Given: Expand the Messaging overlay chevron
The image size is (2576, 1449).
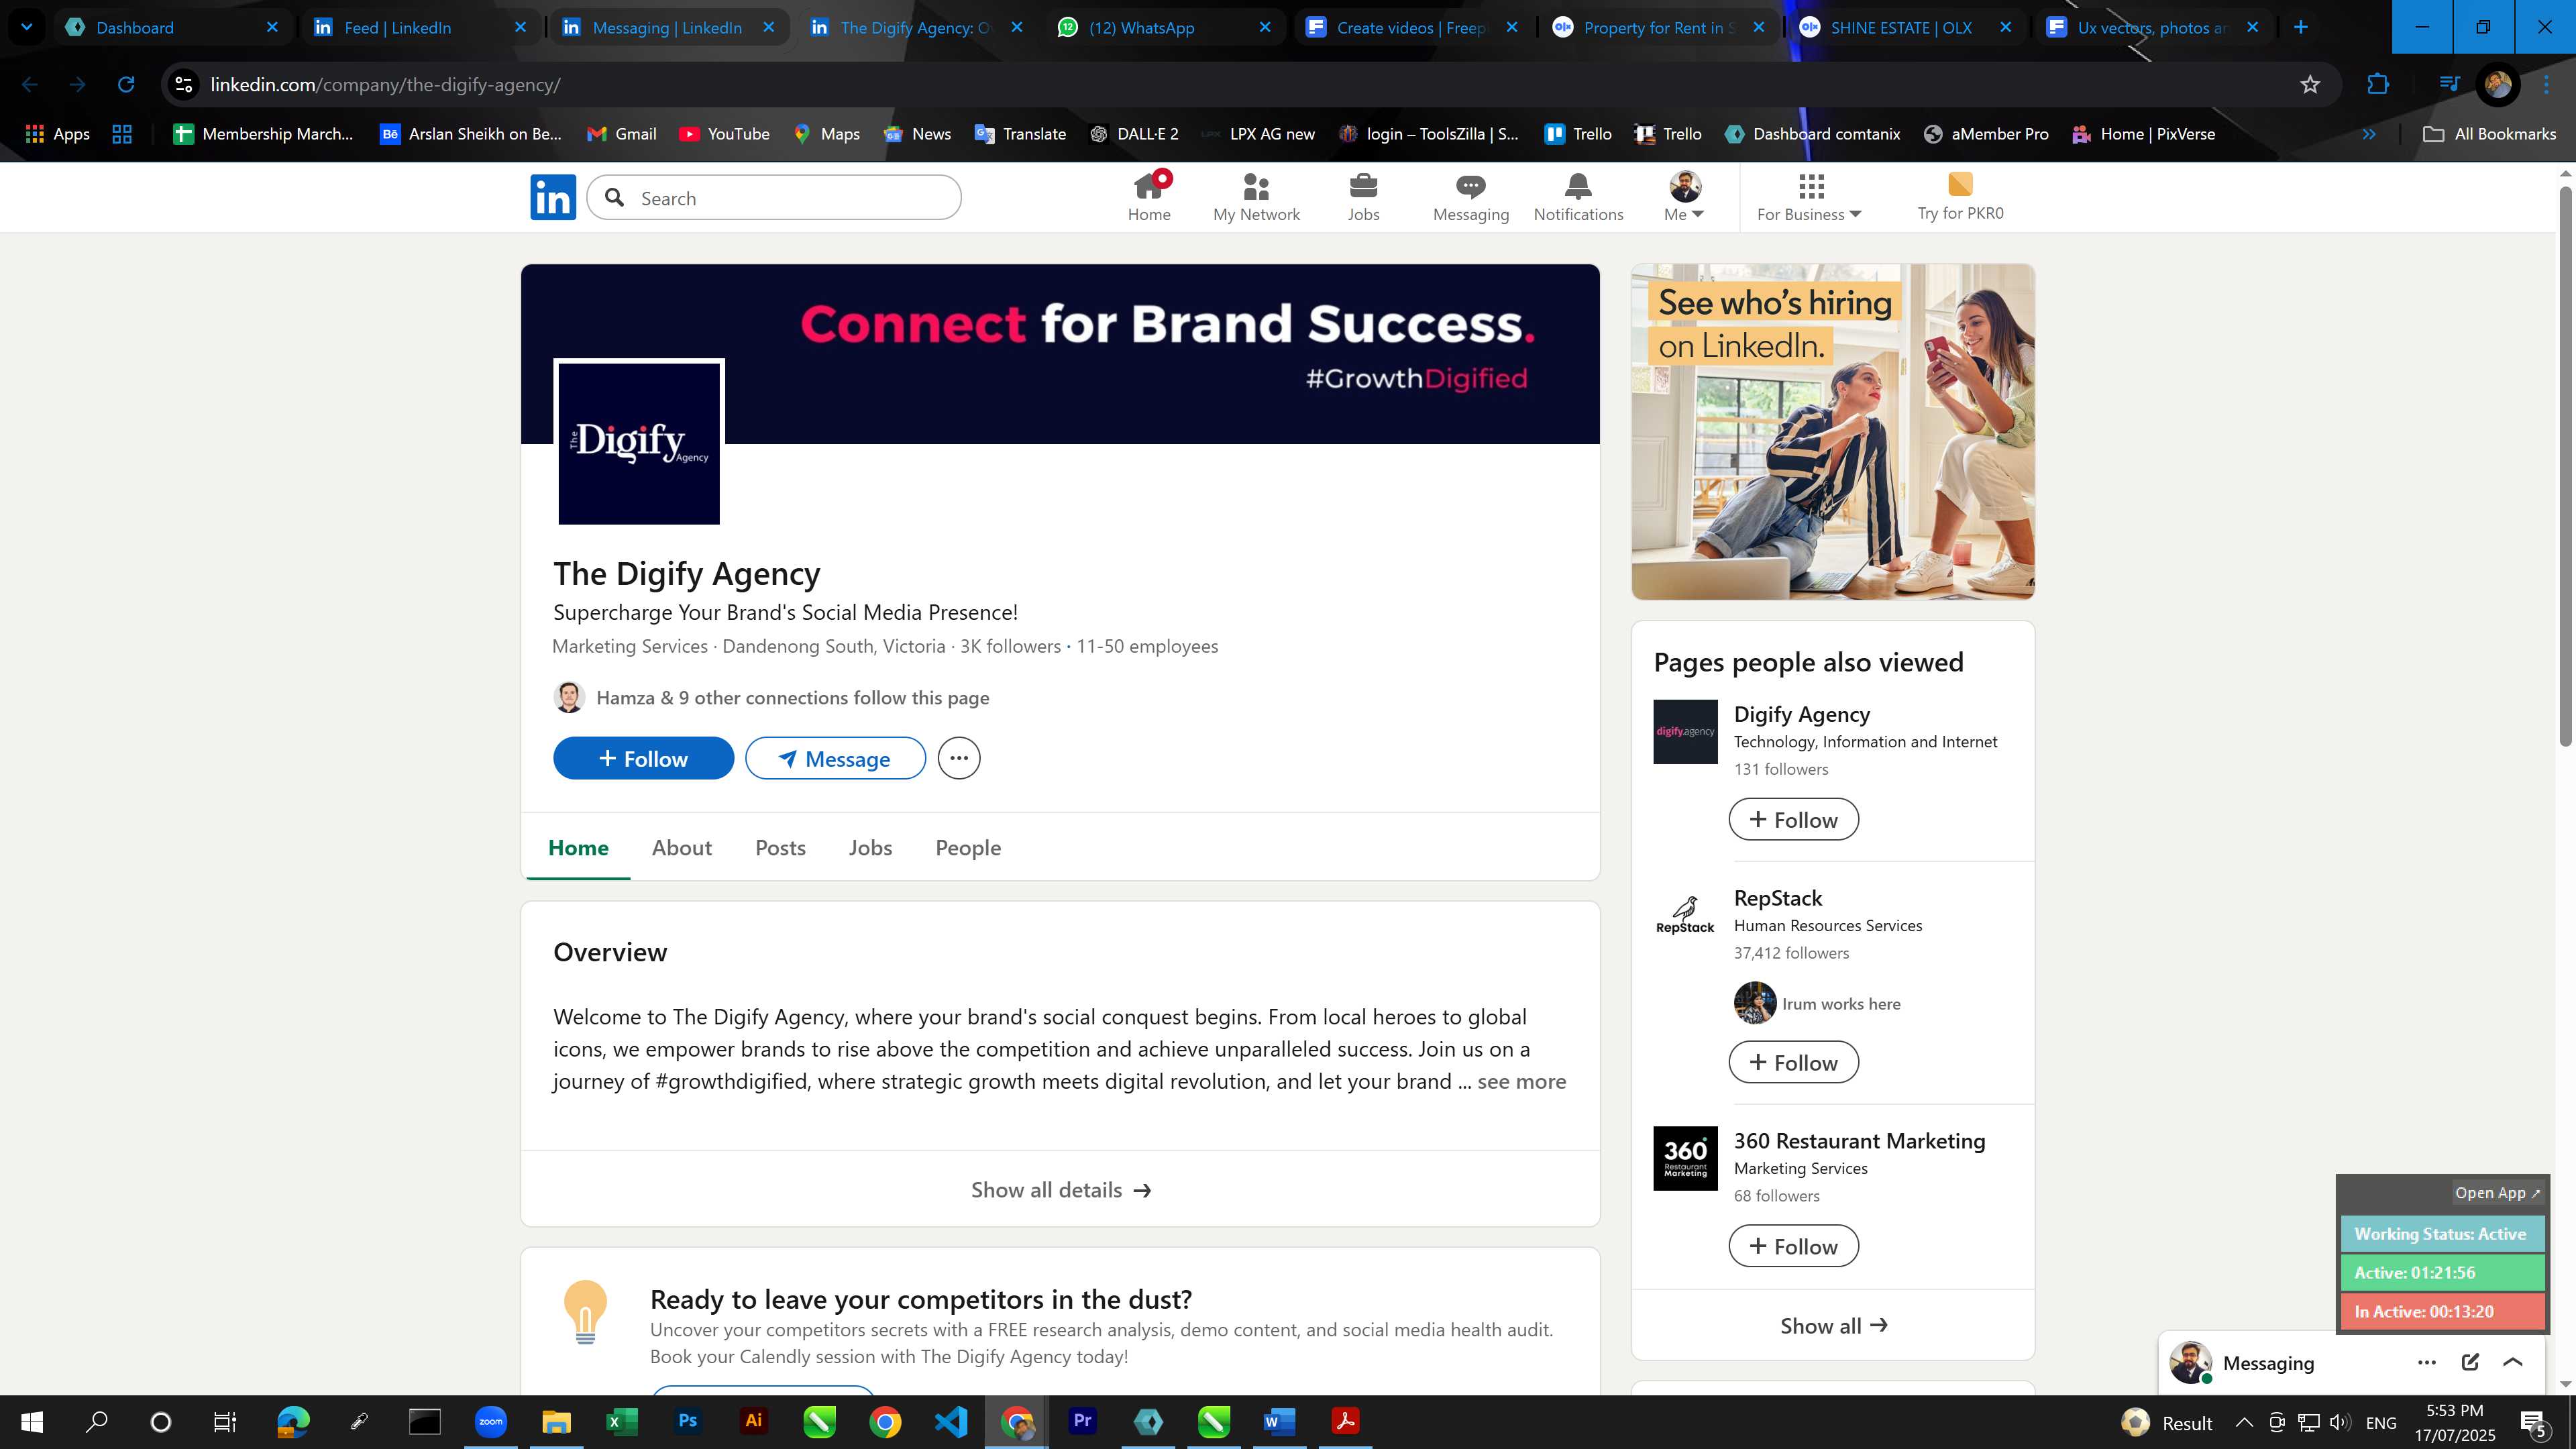Looking at the screenshot, I should [x=2512, y=1362].
